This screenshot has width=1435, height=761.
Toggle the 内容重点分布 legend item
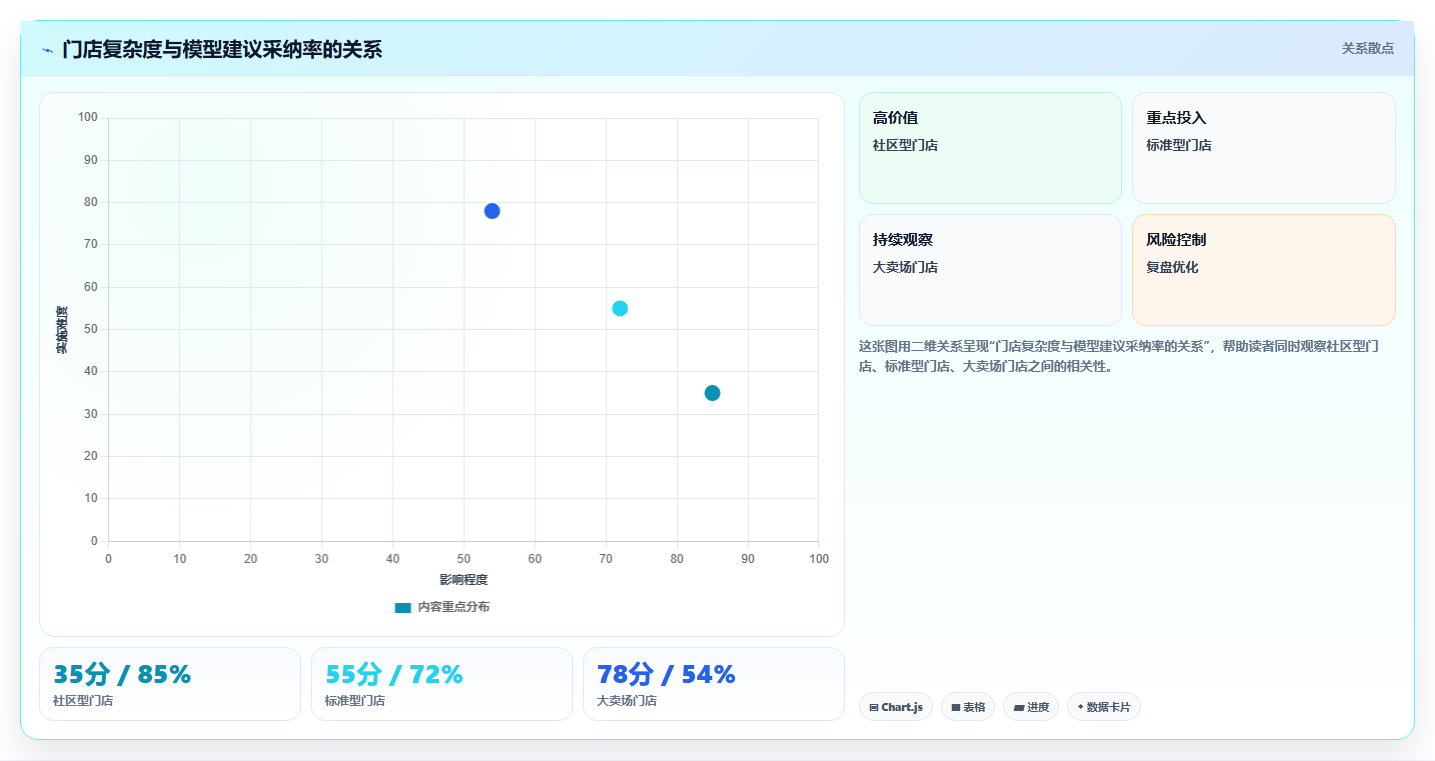(442, 607)
